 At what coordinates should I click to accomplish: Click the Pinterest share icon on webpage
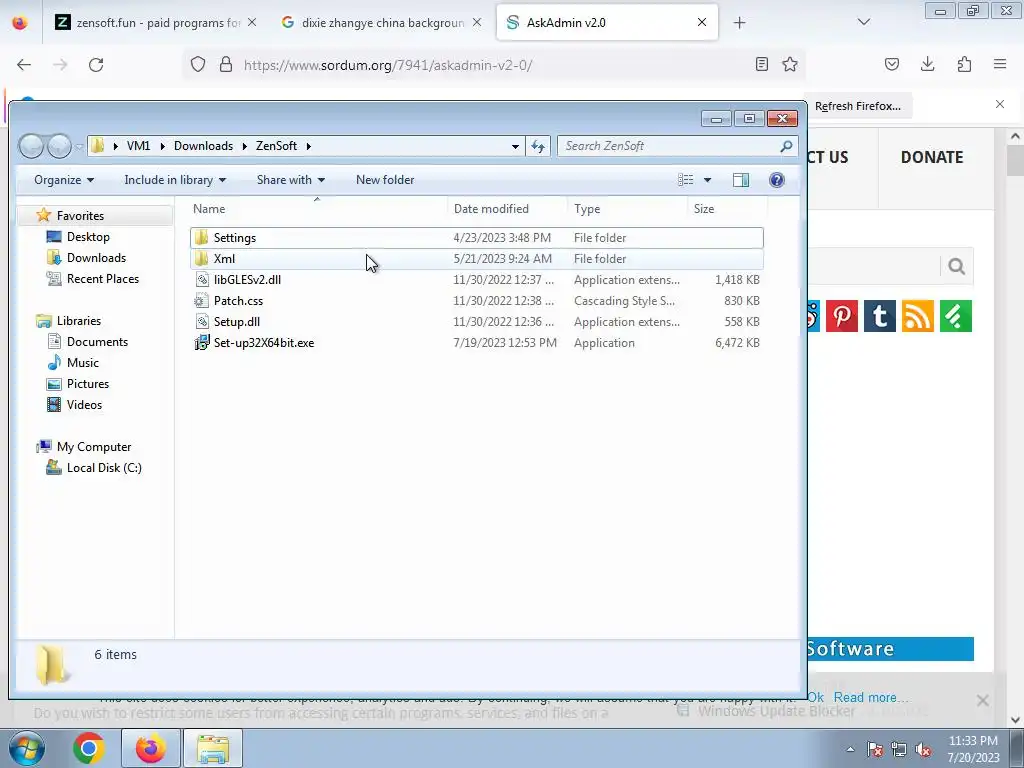[x=842, y=316]
